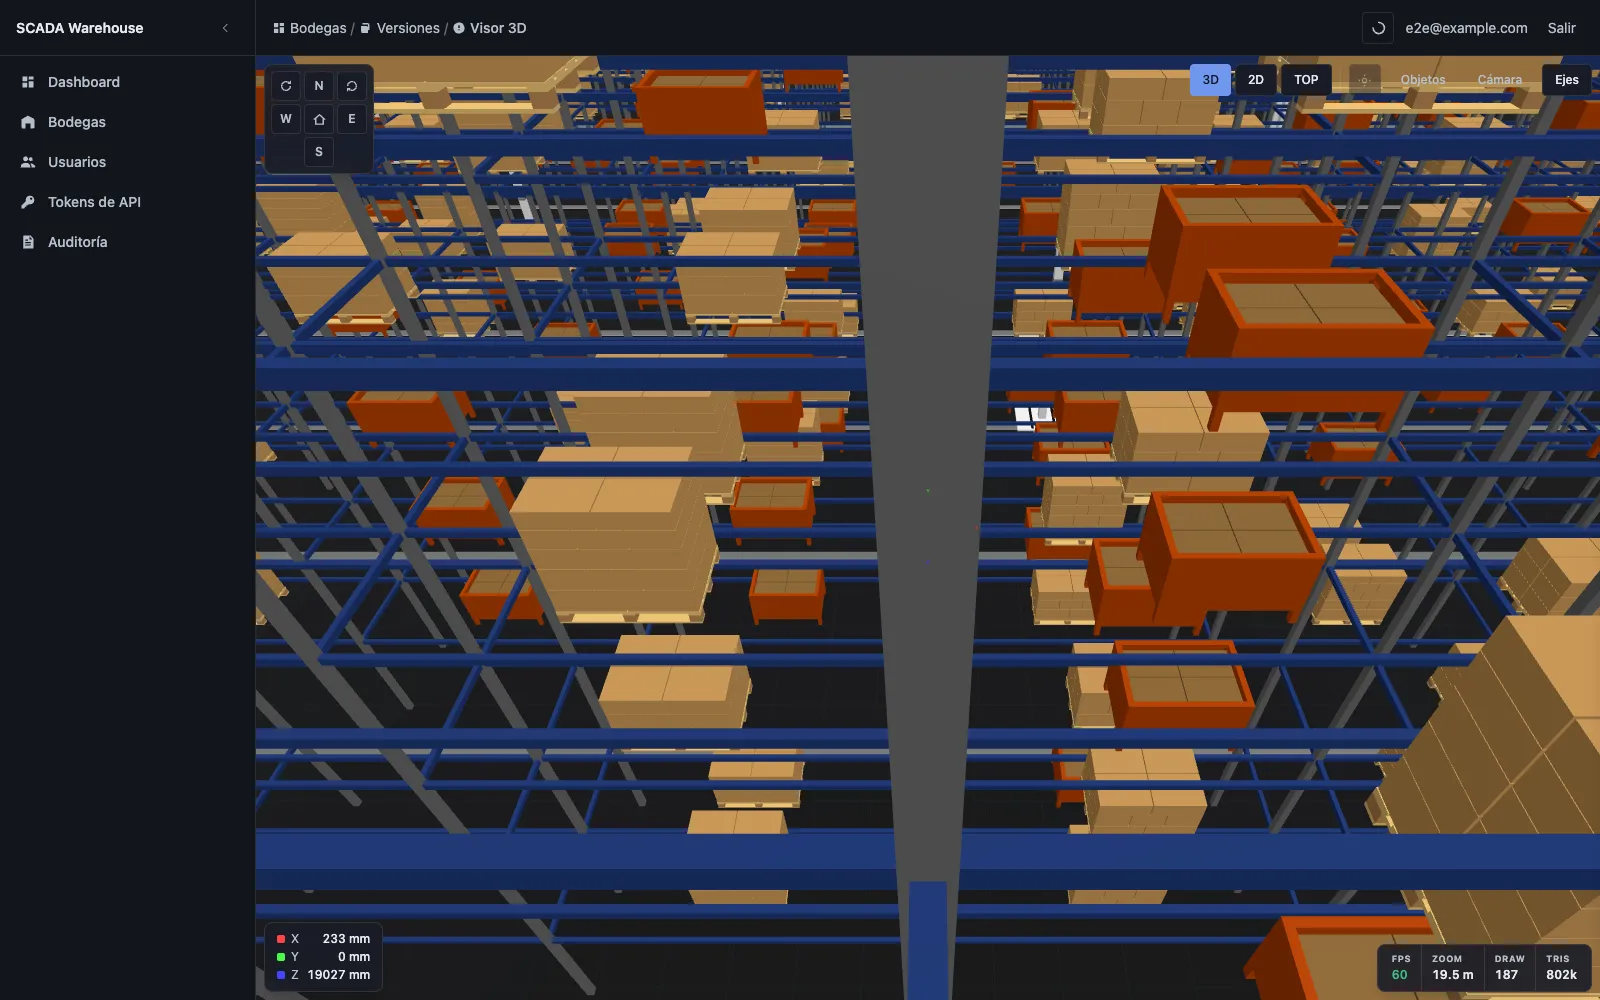Click the theme toggle icon near email
Viewport: 1600px width, 1000px height.
click(x=1378, y=28)
